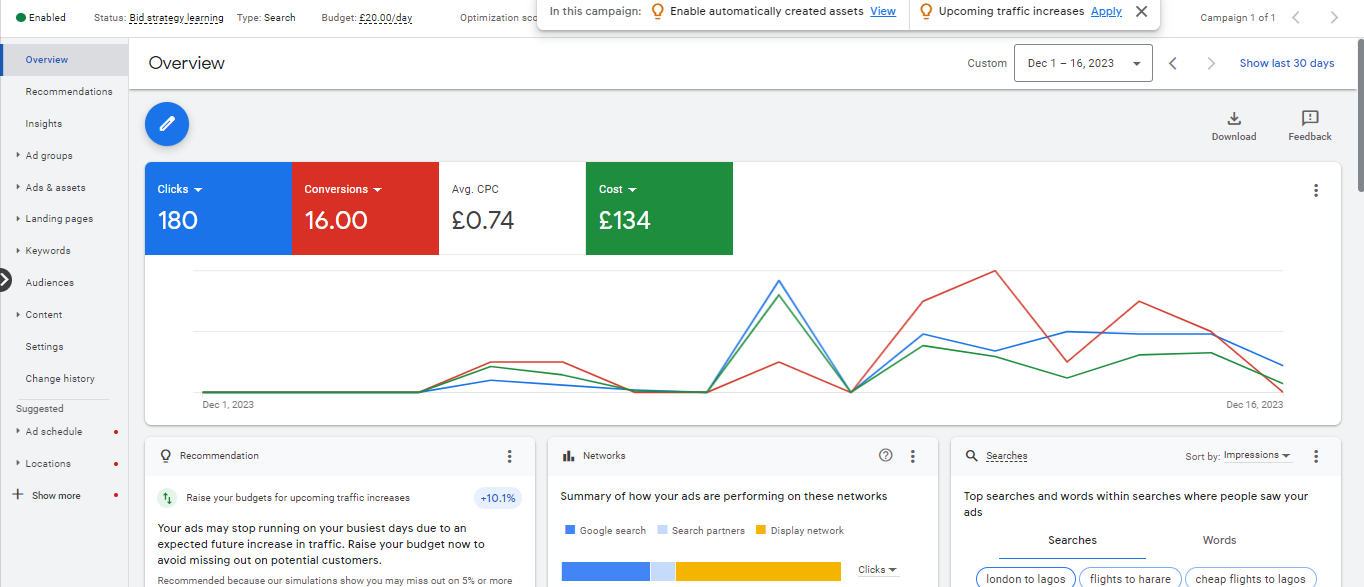1364x587 pixels.
Task: Expand the sidebar collapse arrow
Action: pos(5,281)
